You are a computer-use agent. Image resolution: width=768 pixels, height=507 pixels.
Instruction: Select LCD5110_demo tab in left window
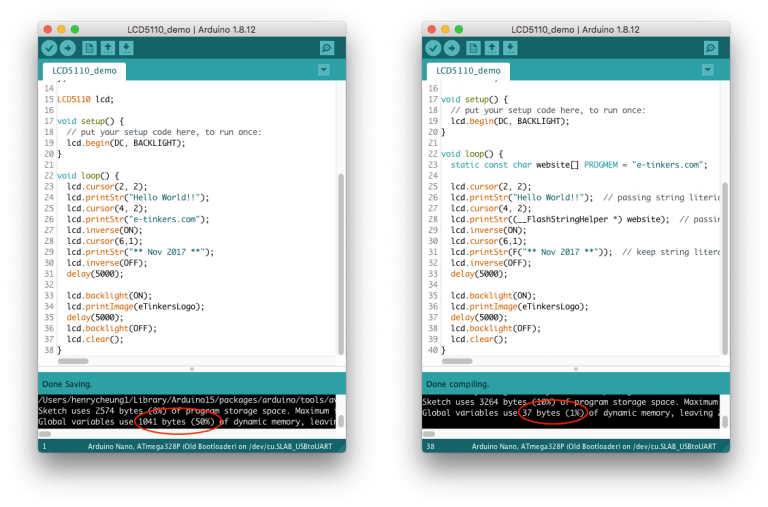84,71
